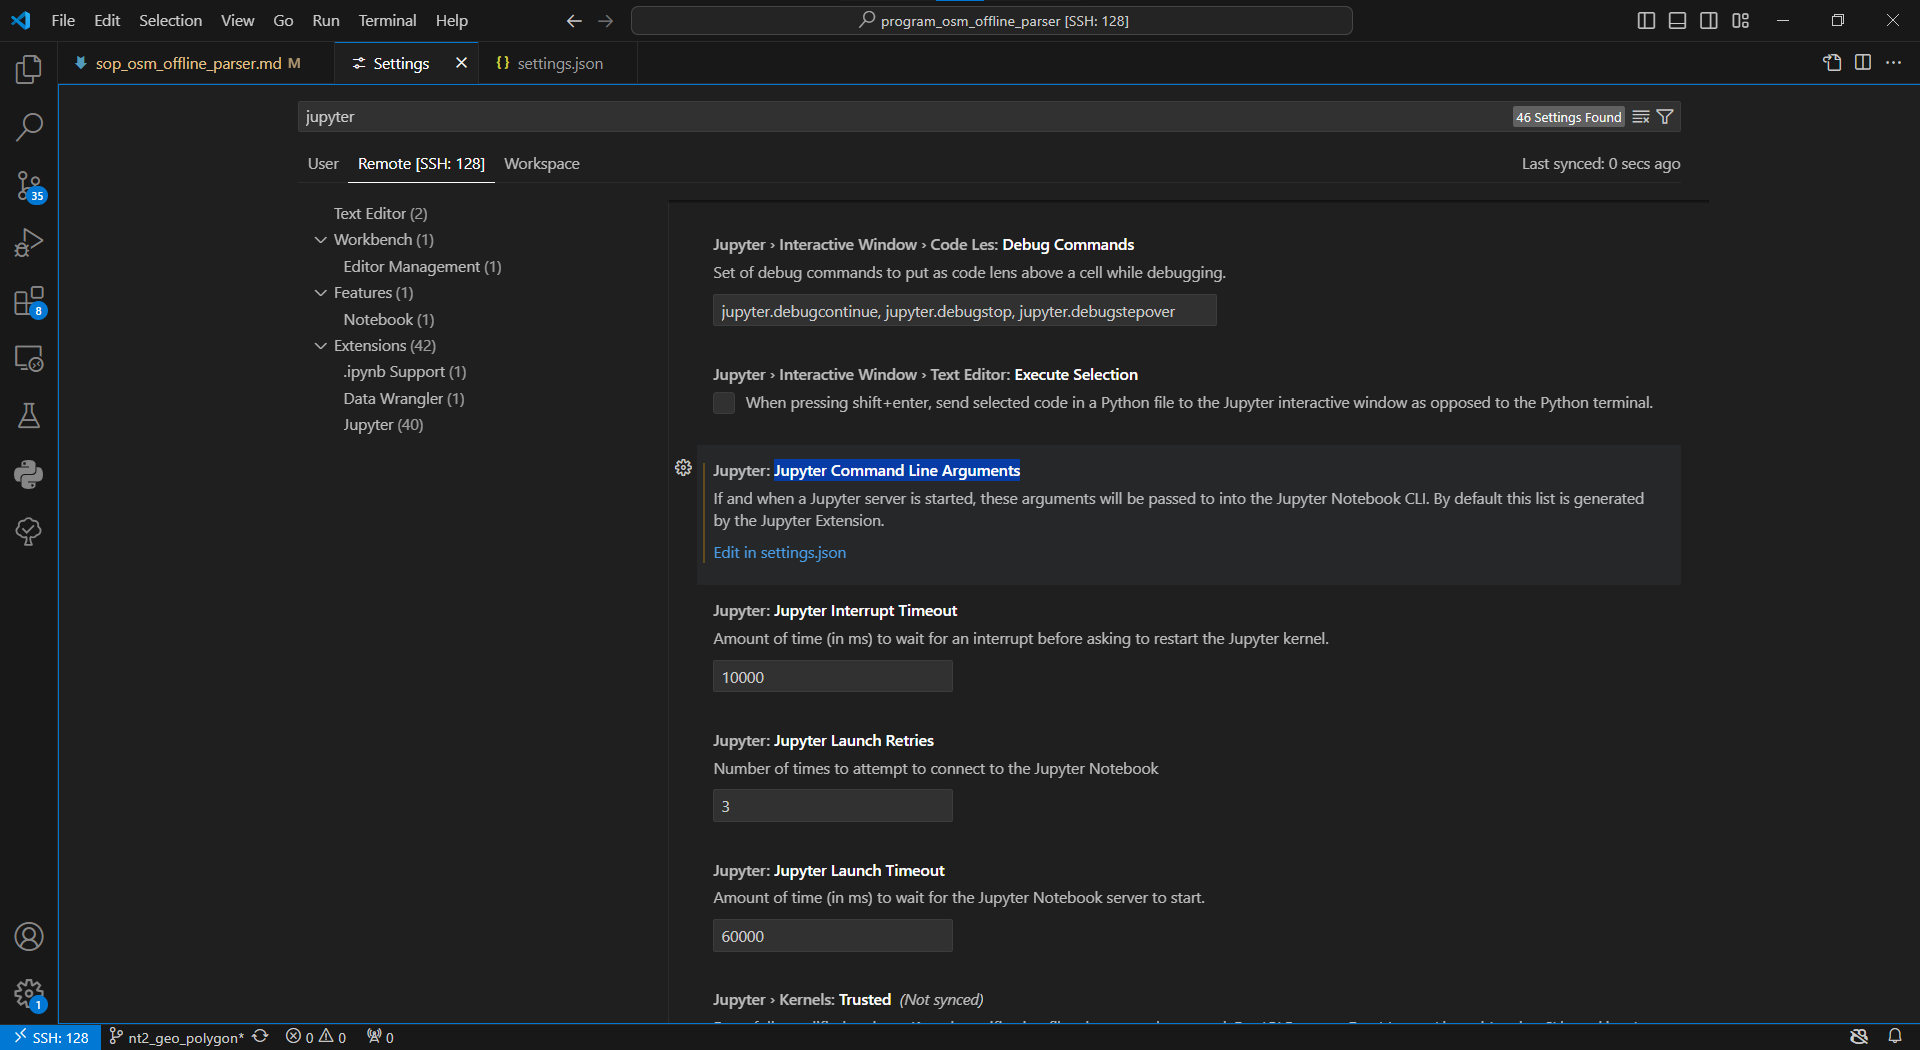Open the Extensions view
The image size is (1920, 1050).
point(29,301)
